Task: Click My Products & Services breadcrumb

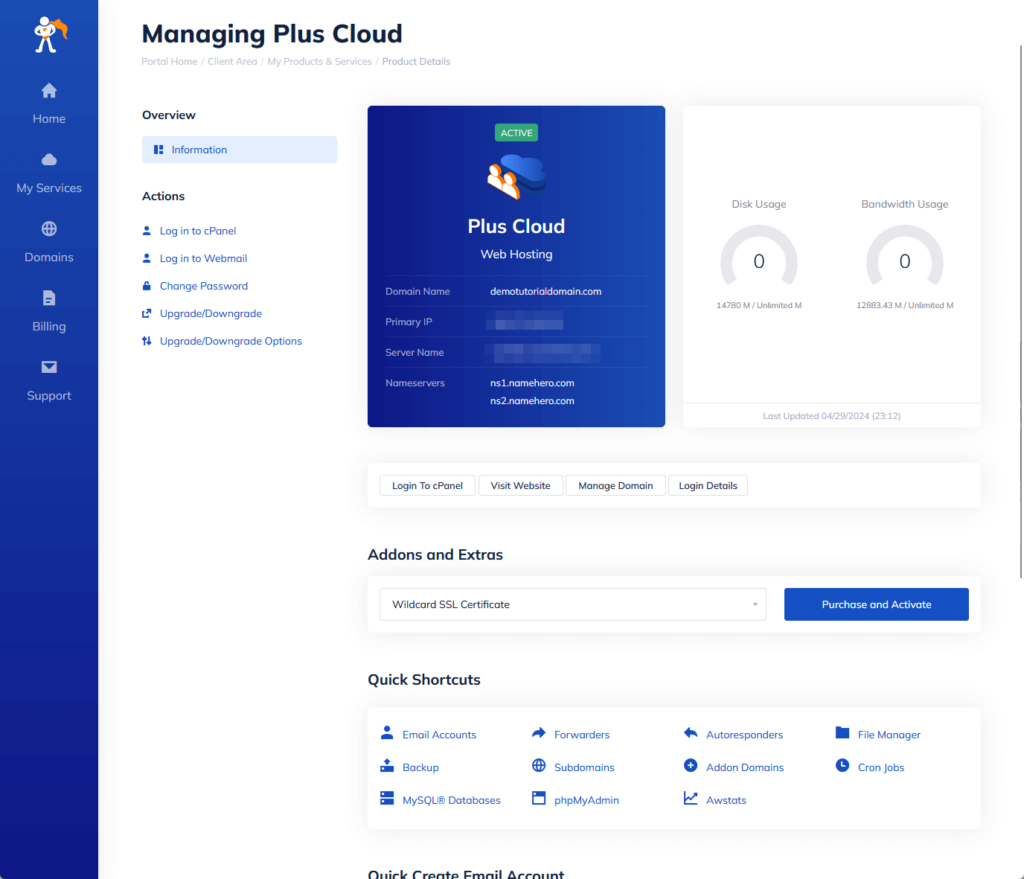Action: (319, 61)
